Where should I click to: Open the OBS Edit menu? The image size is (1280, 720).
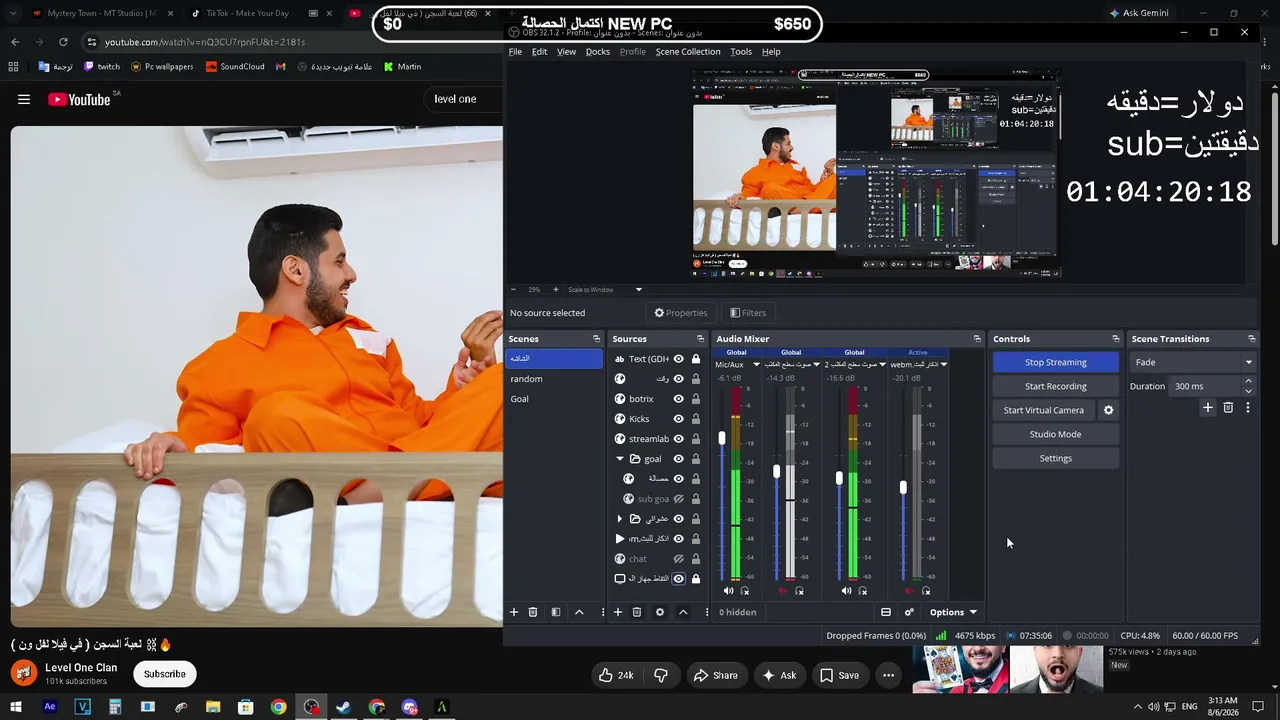tap(539, 52)
